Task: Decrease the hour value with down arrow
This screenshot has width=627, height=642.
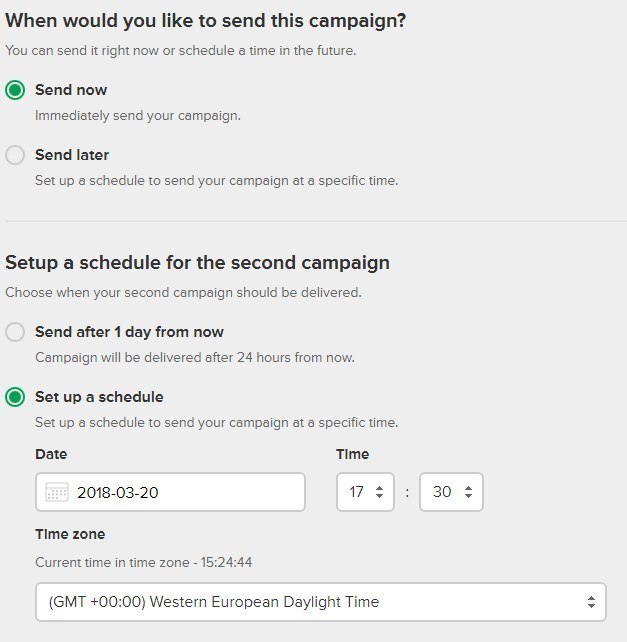Action: coord(380,496)
